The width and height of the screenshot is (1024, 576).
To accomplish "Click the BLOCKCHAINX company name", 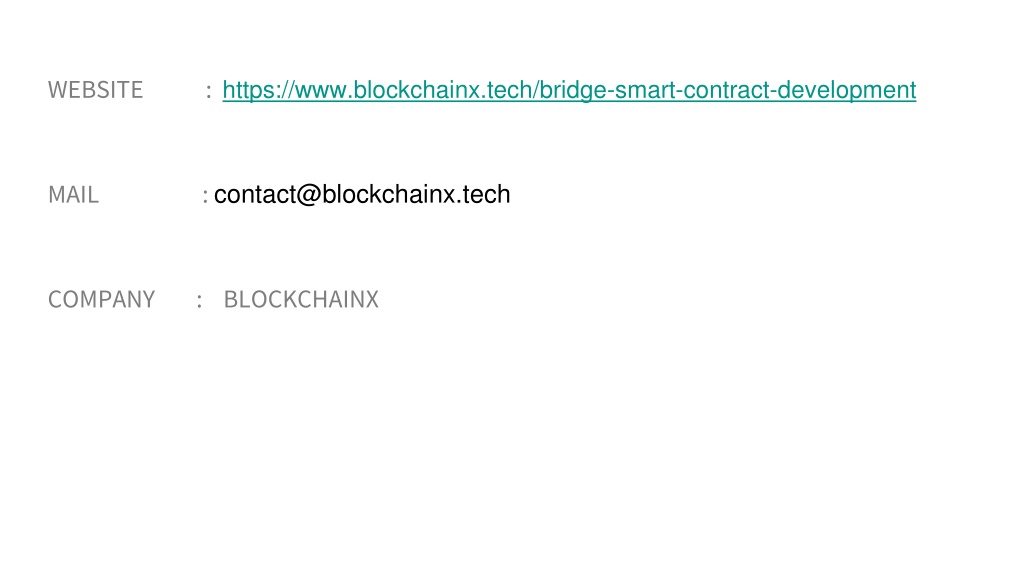I will 301,299.
